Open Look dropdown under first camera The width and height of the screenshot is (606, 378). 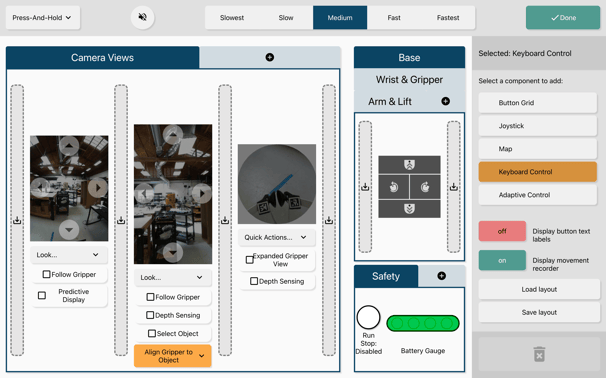pos(69,255)
